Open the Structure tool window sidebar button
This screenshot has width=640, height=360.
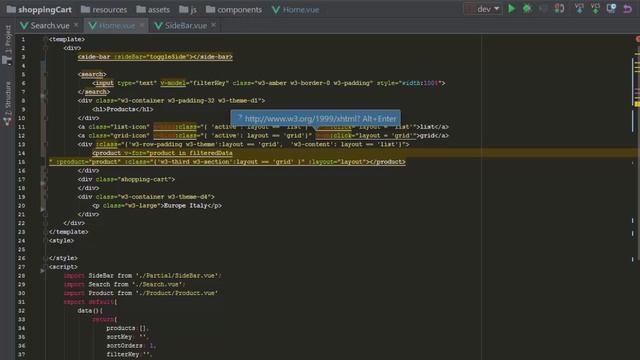click(x=7, y=103)
